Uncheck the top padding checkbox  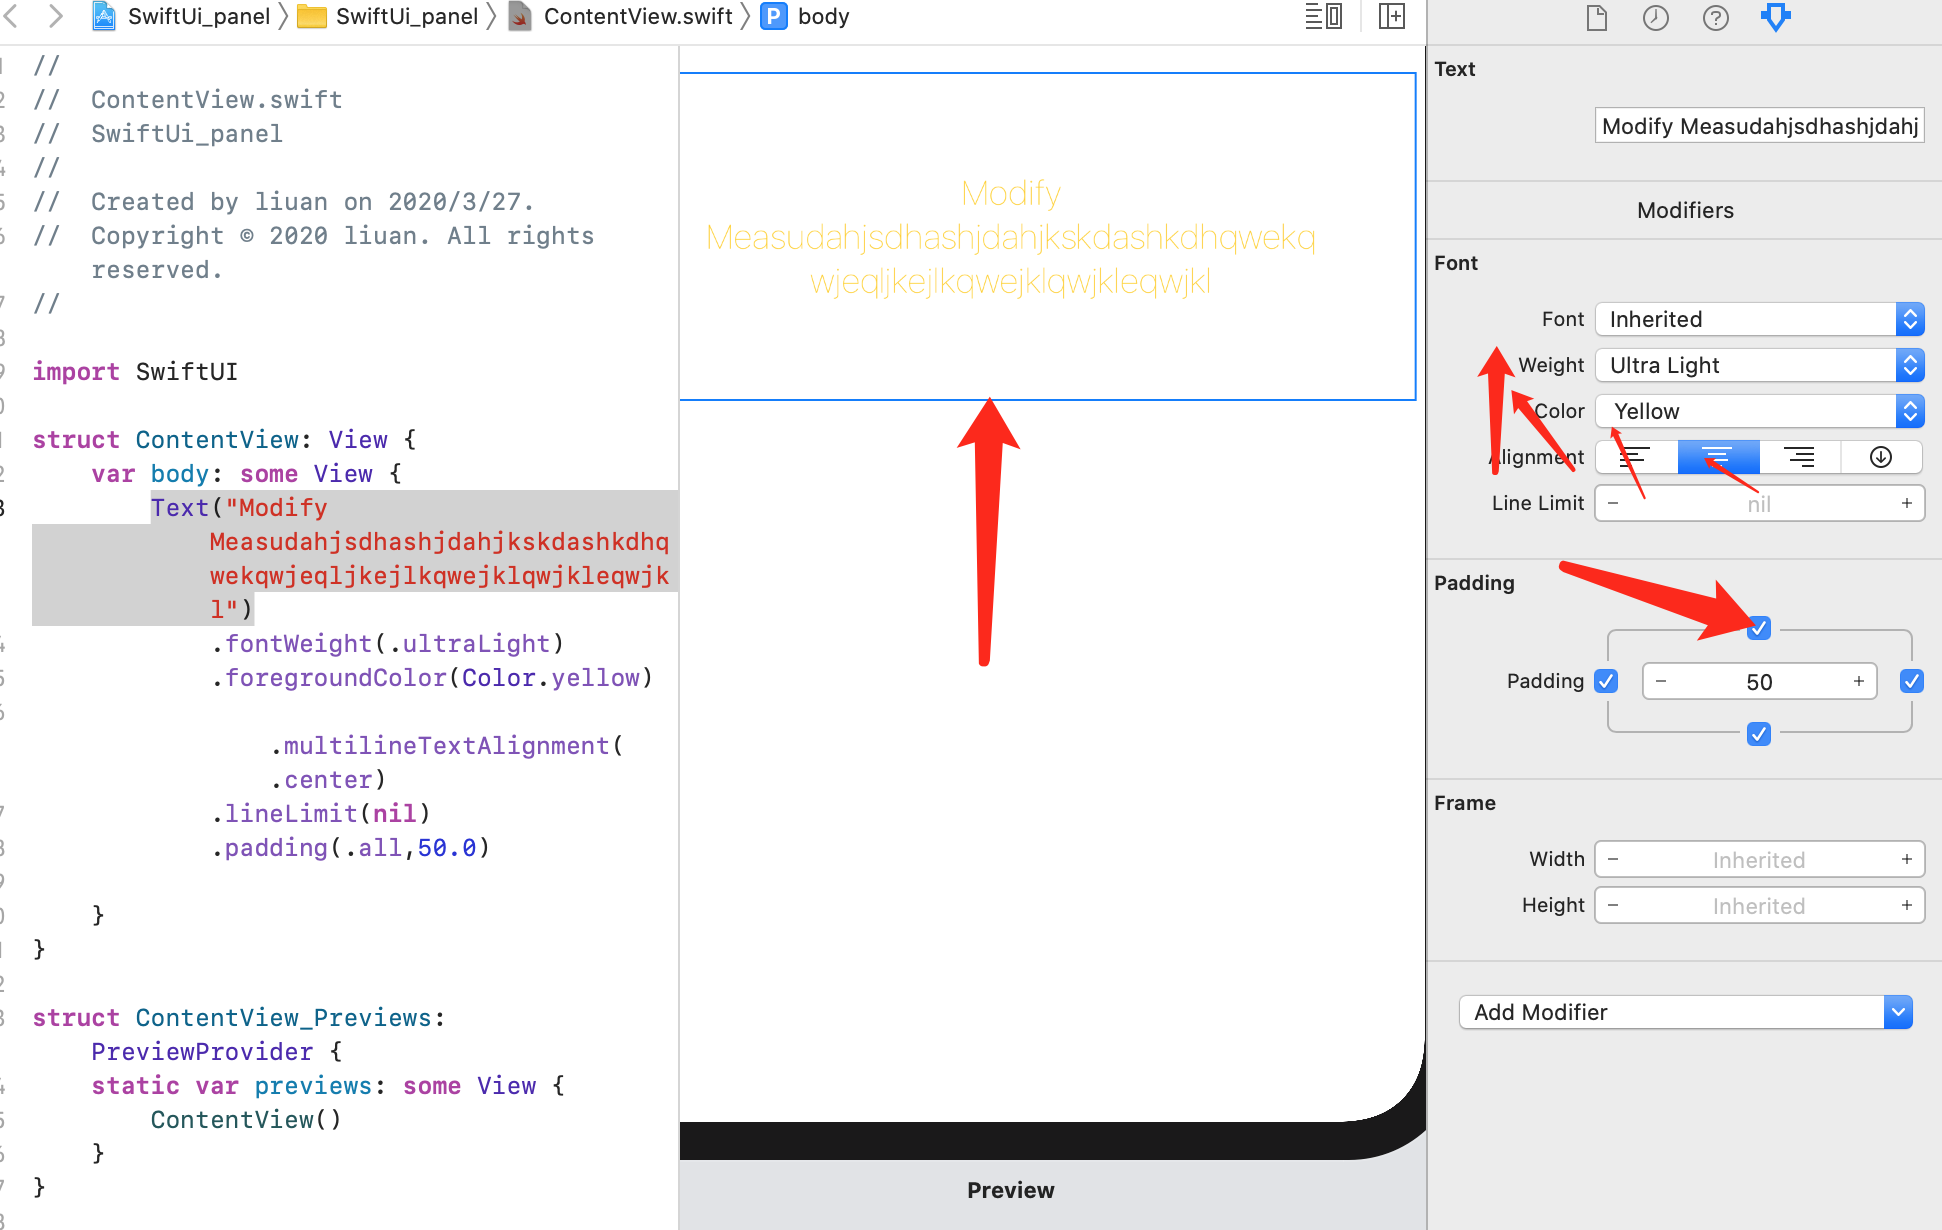click(1759, 628)
